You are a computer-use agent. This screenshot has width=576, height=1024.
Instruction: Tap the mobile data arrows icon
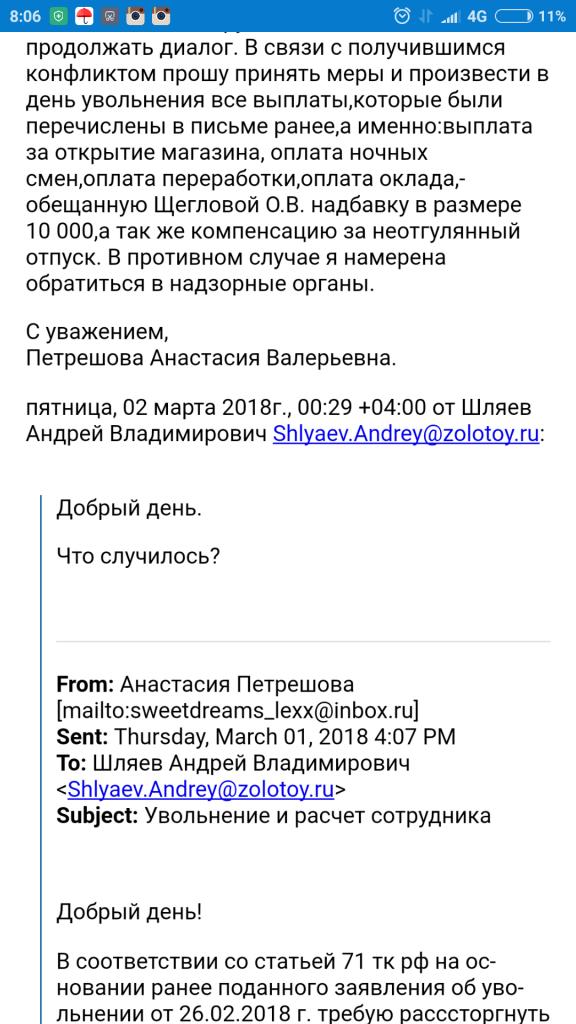point(426,17)
